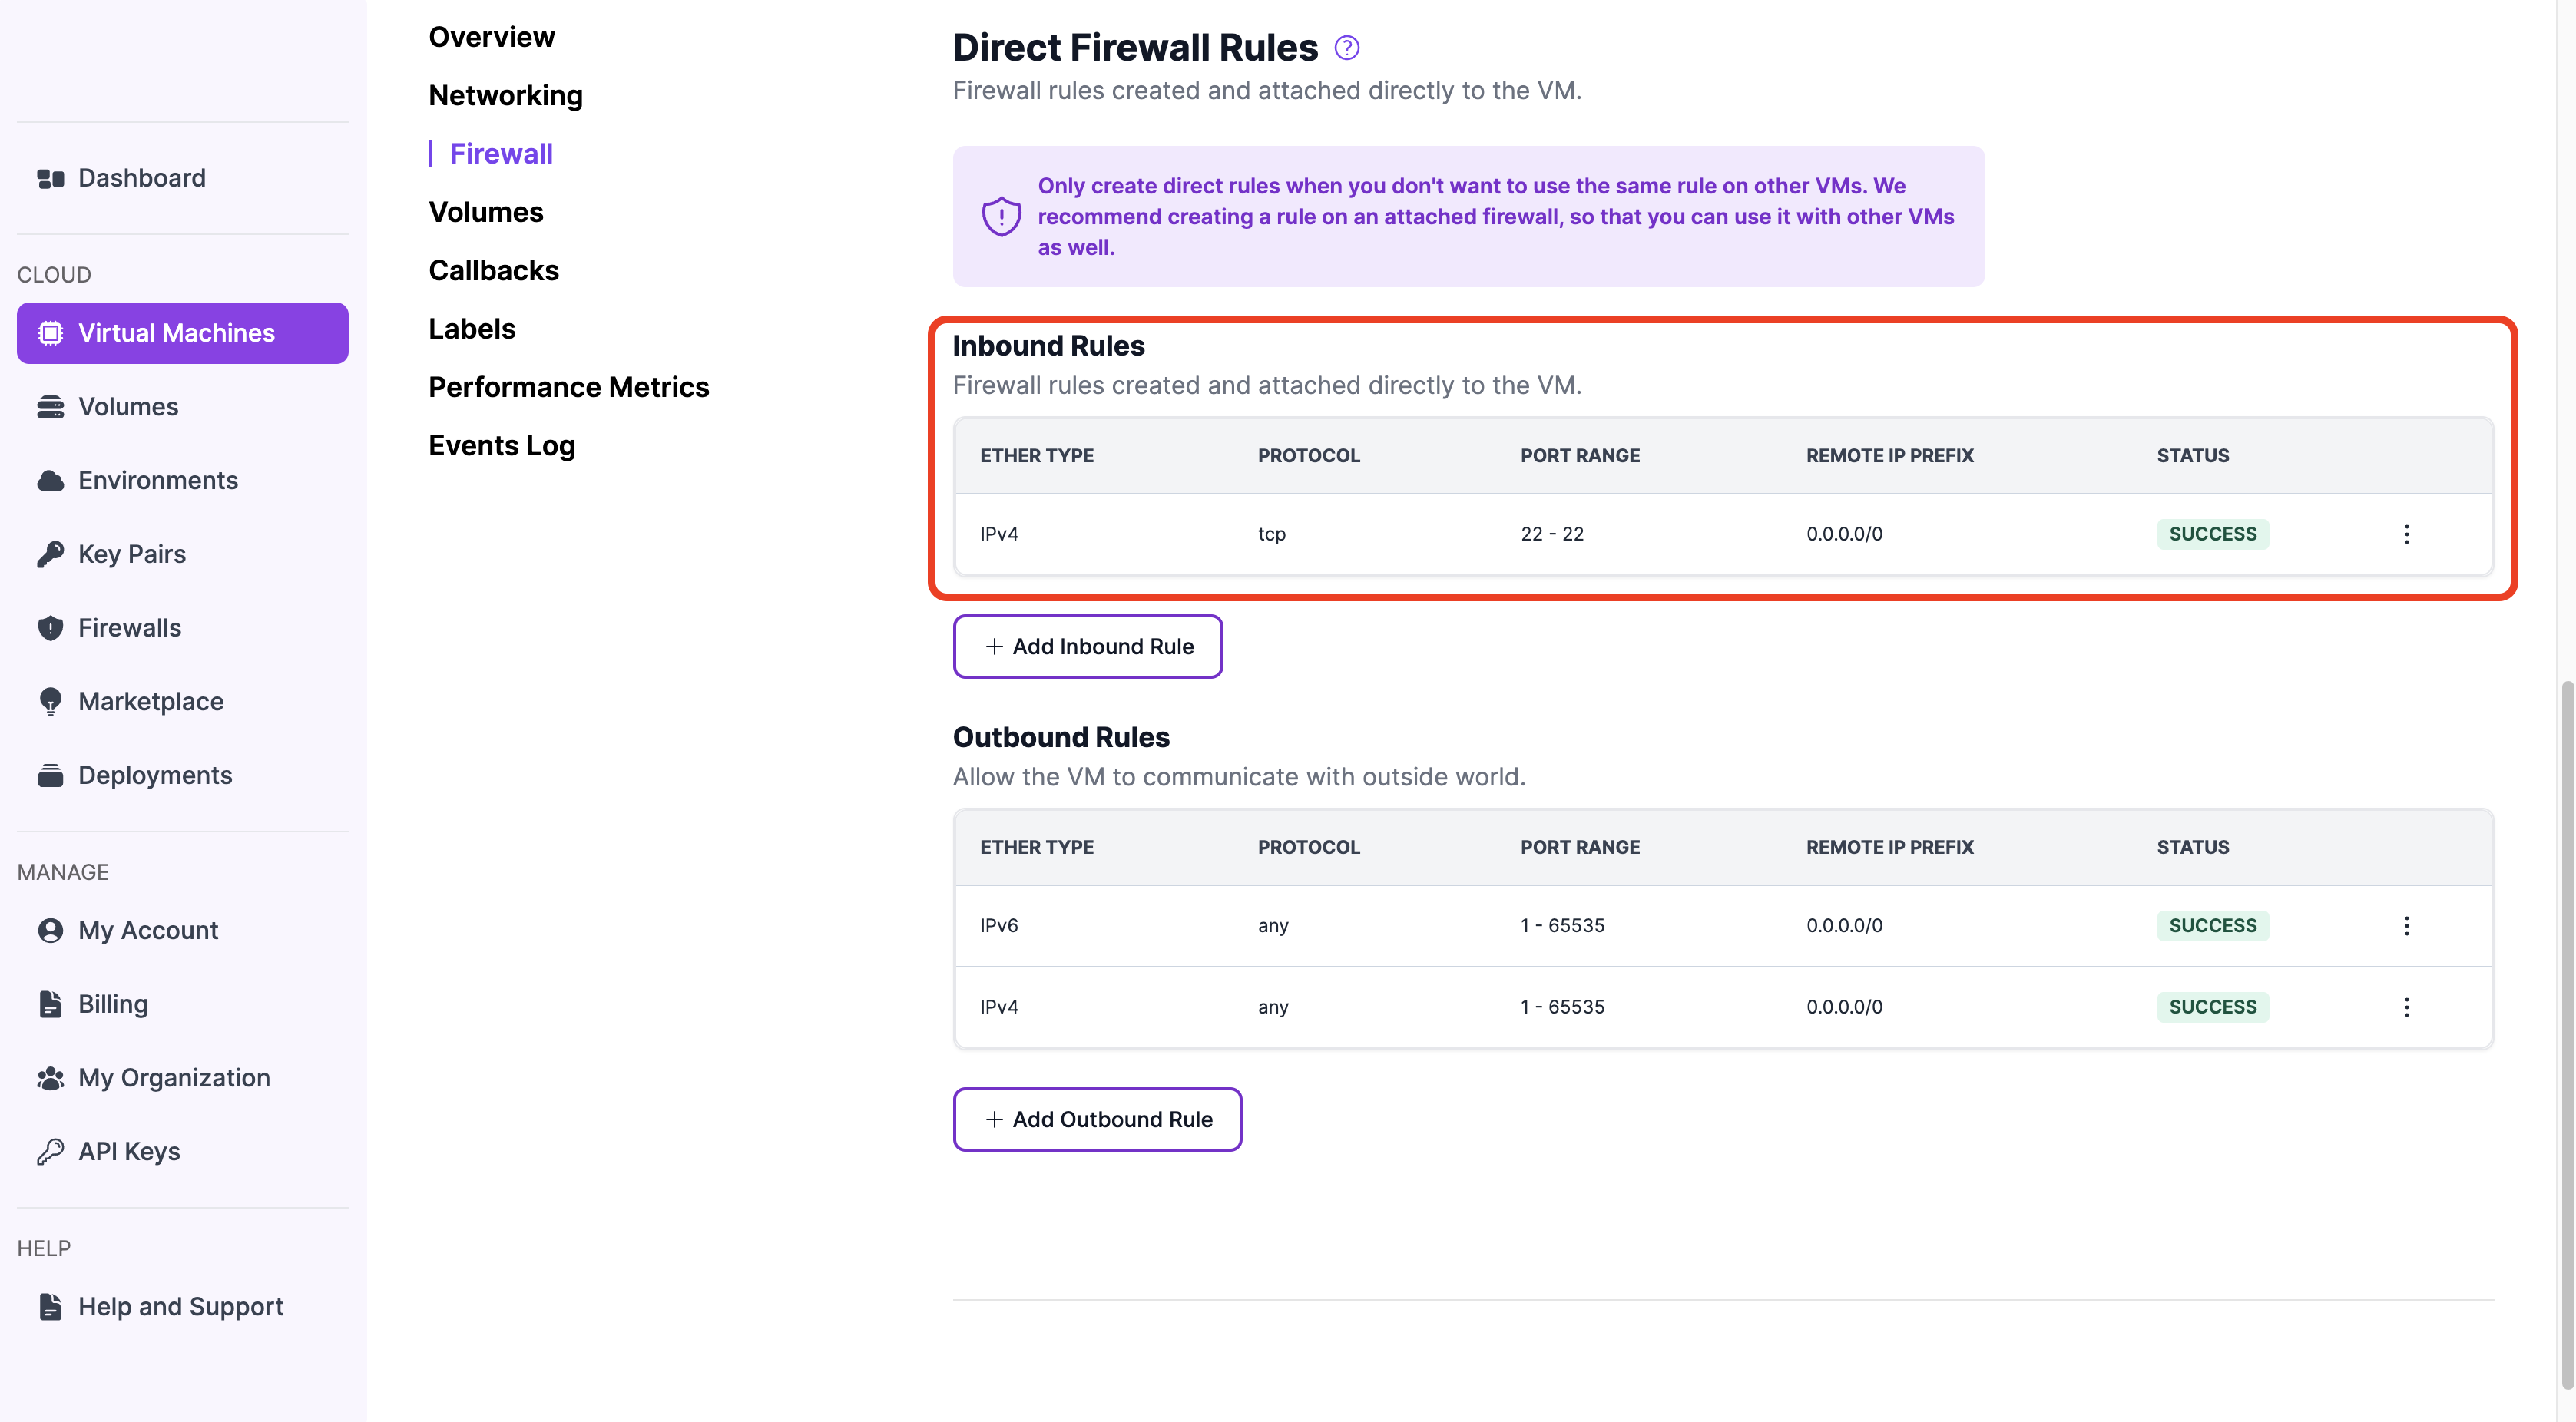Click the API Keys icon
The image size is (2576, 1422).
[50, 1152]
